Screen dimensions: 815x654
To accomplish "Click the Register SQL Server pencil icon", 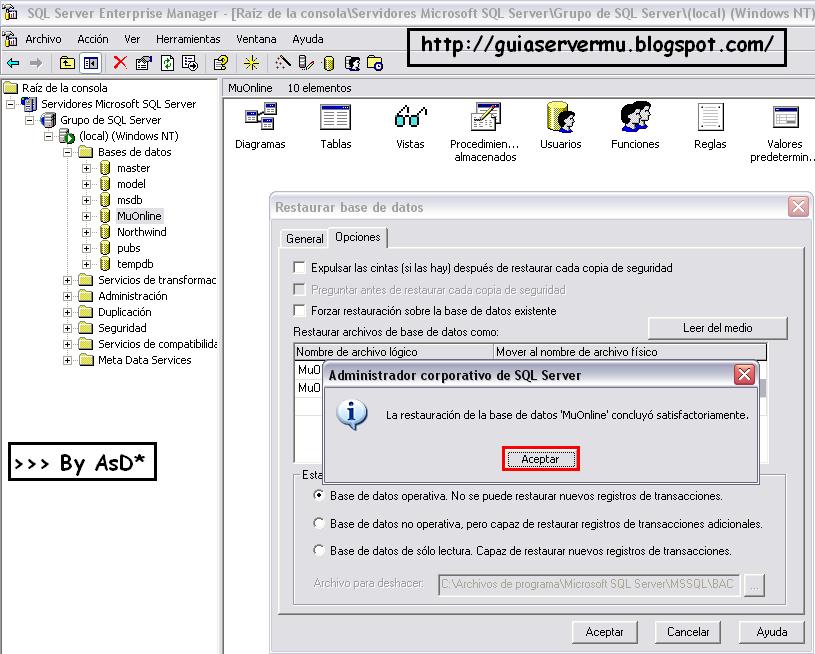I will [306, 63].
